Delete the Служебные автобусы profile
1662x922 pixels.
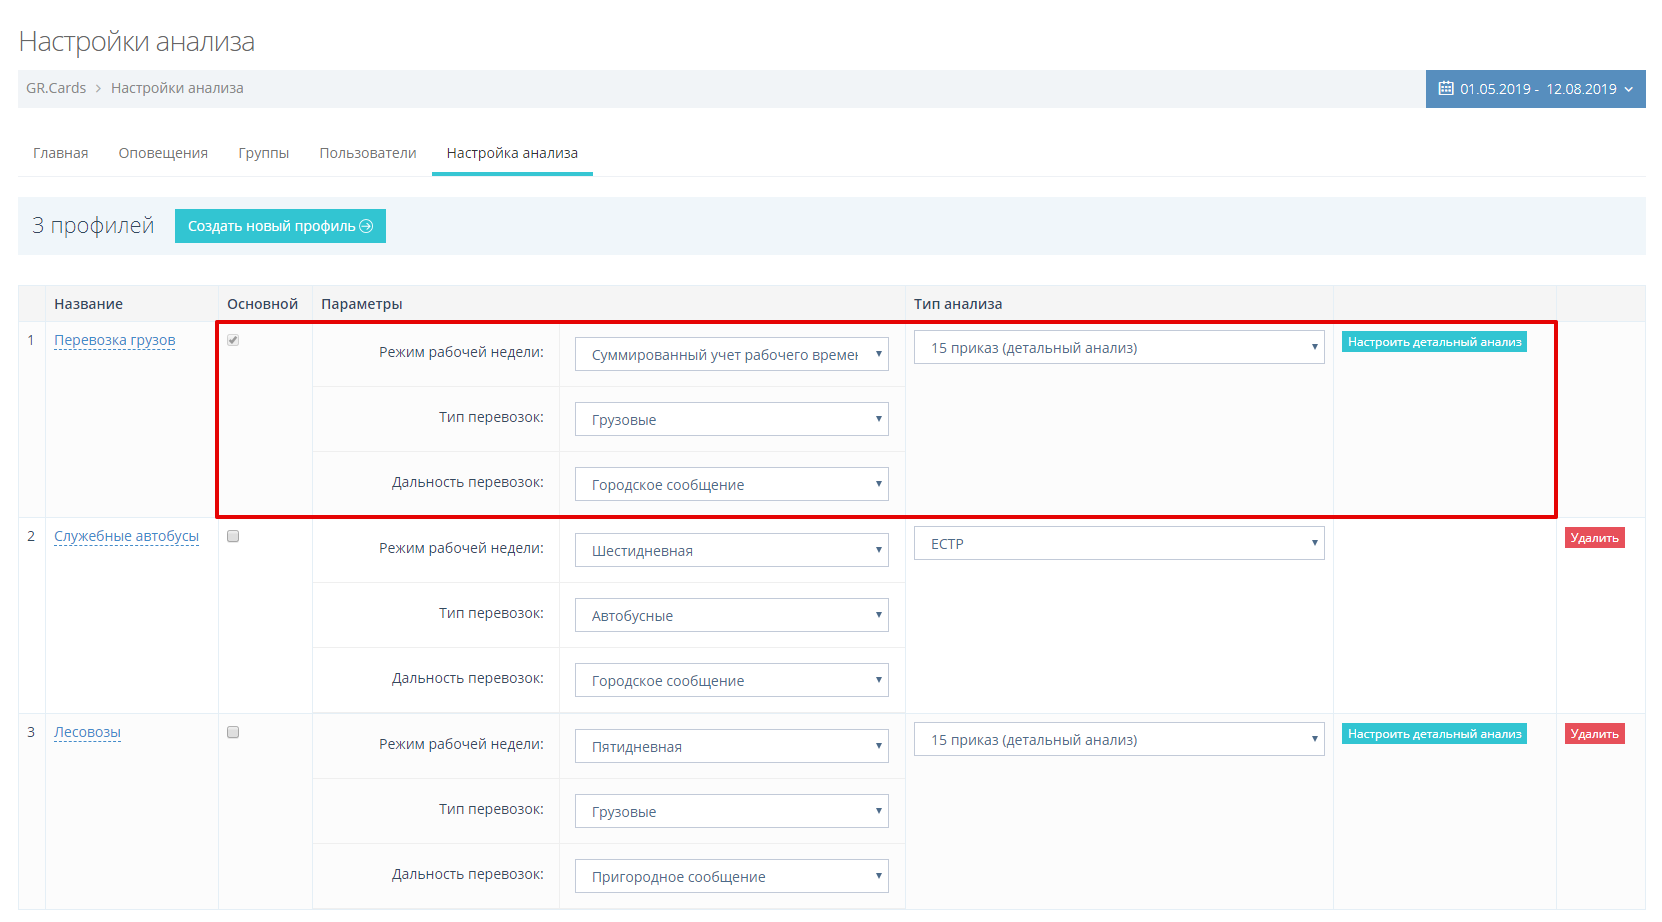pos(1594,537)
